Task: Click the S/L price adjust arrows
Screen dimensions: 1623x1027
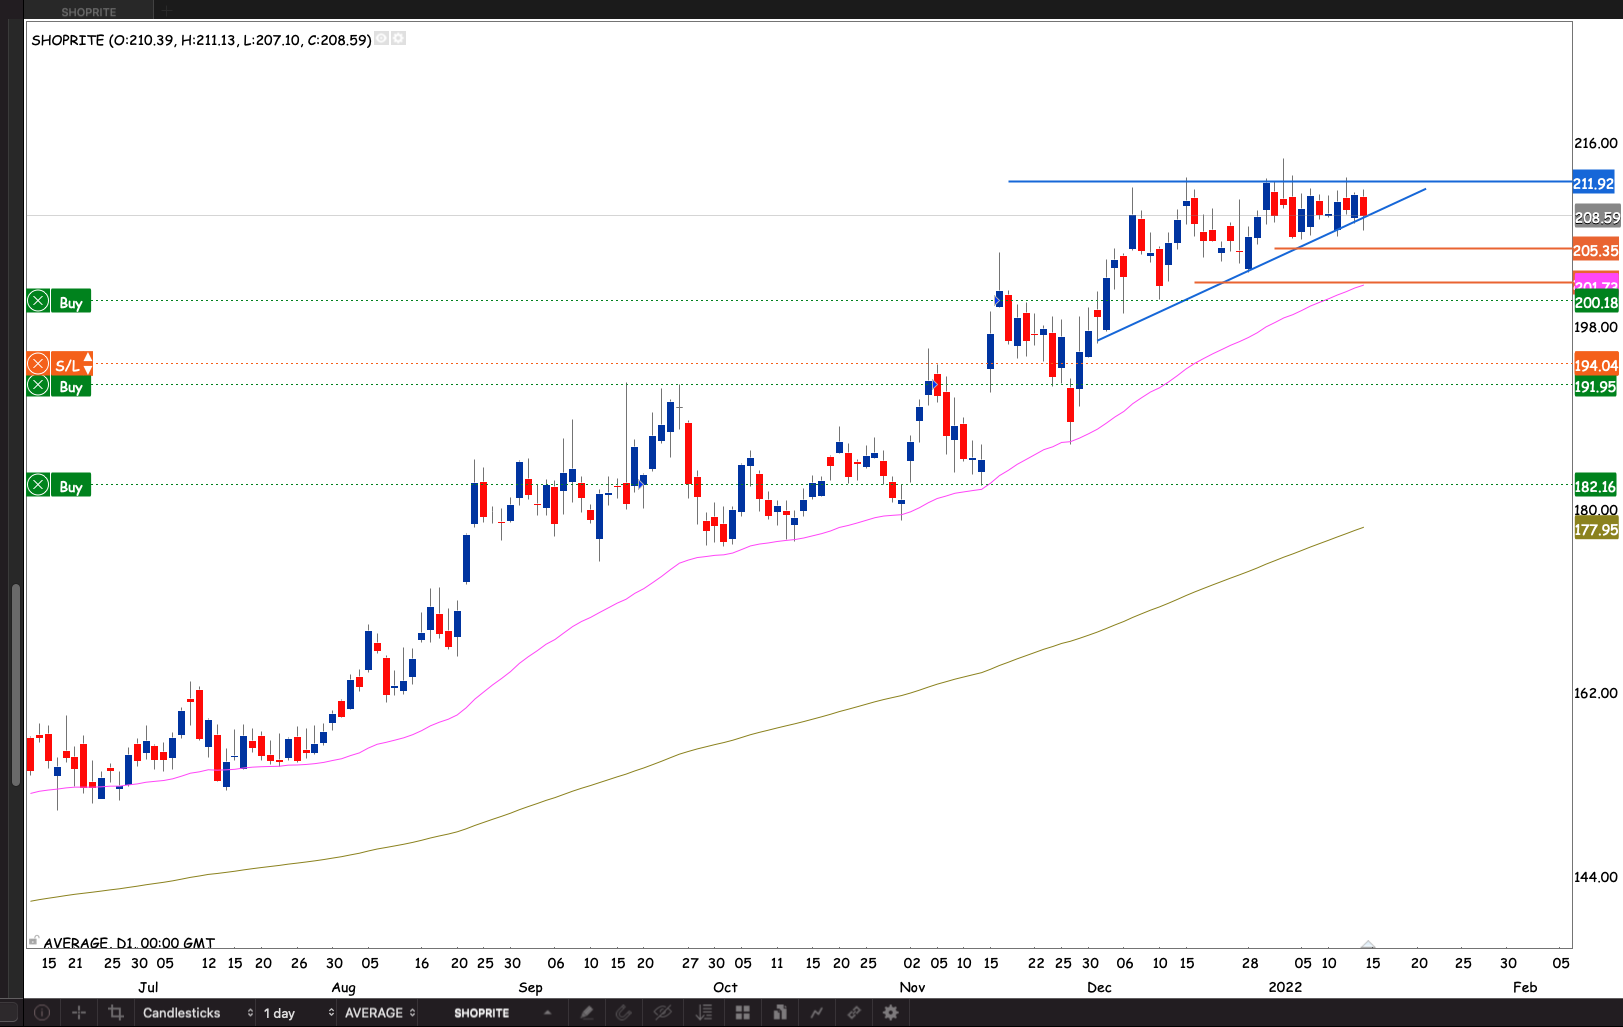Action: [88, 364]
